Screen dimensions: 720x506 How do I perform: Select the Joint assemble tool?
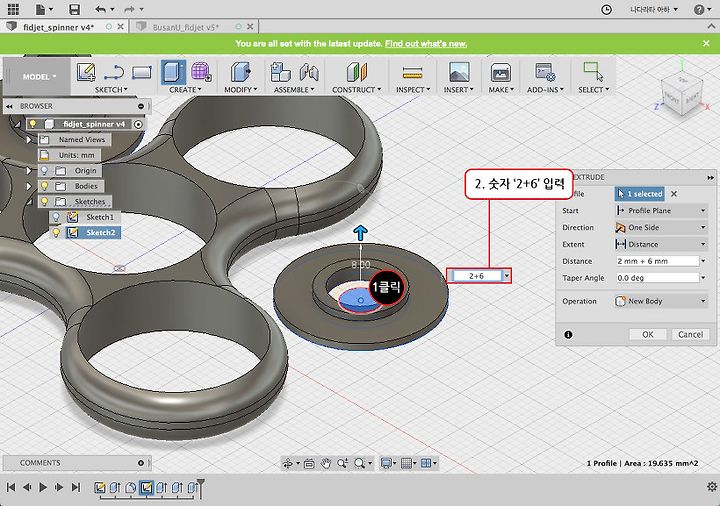click(309, 73)
